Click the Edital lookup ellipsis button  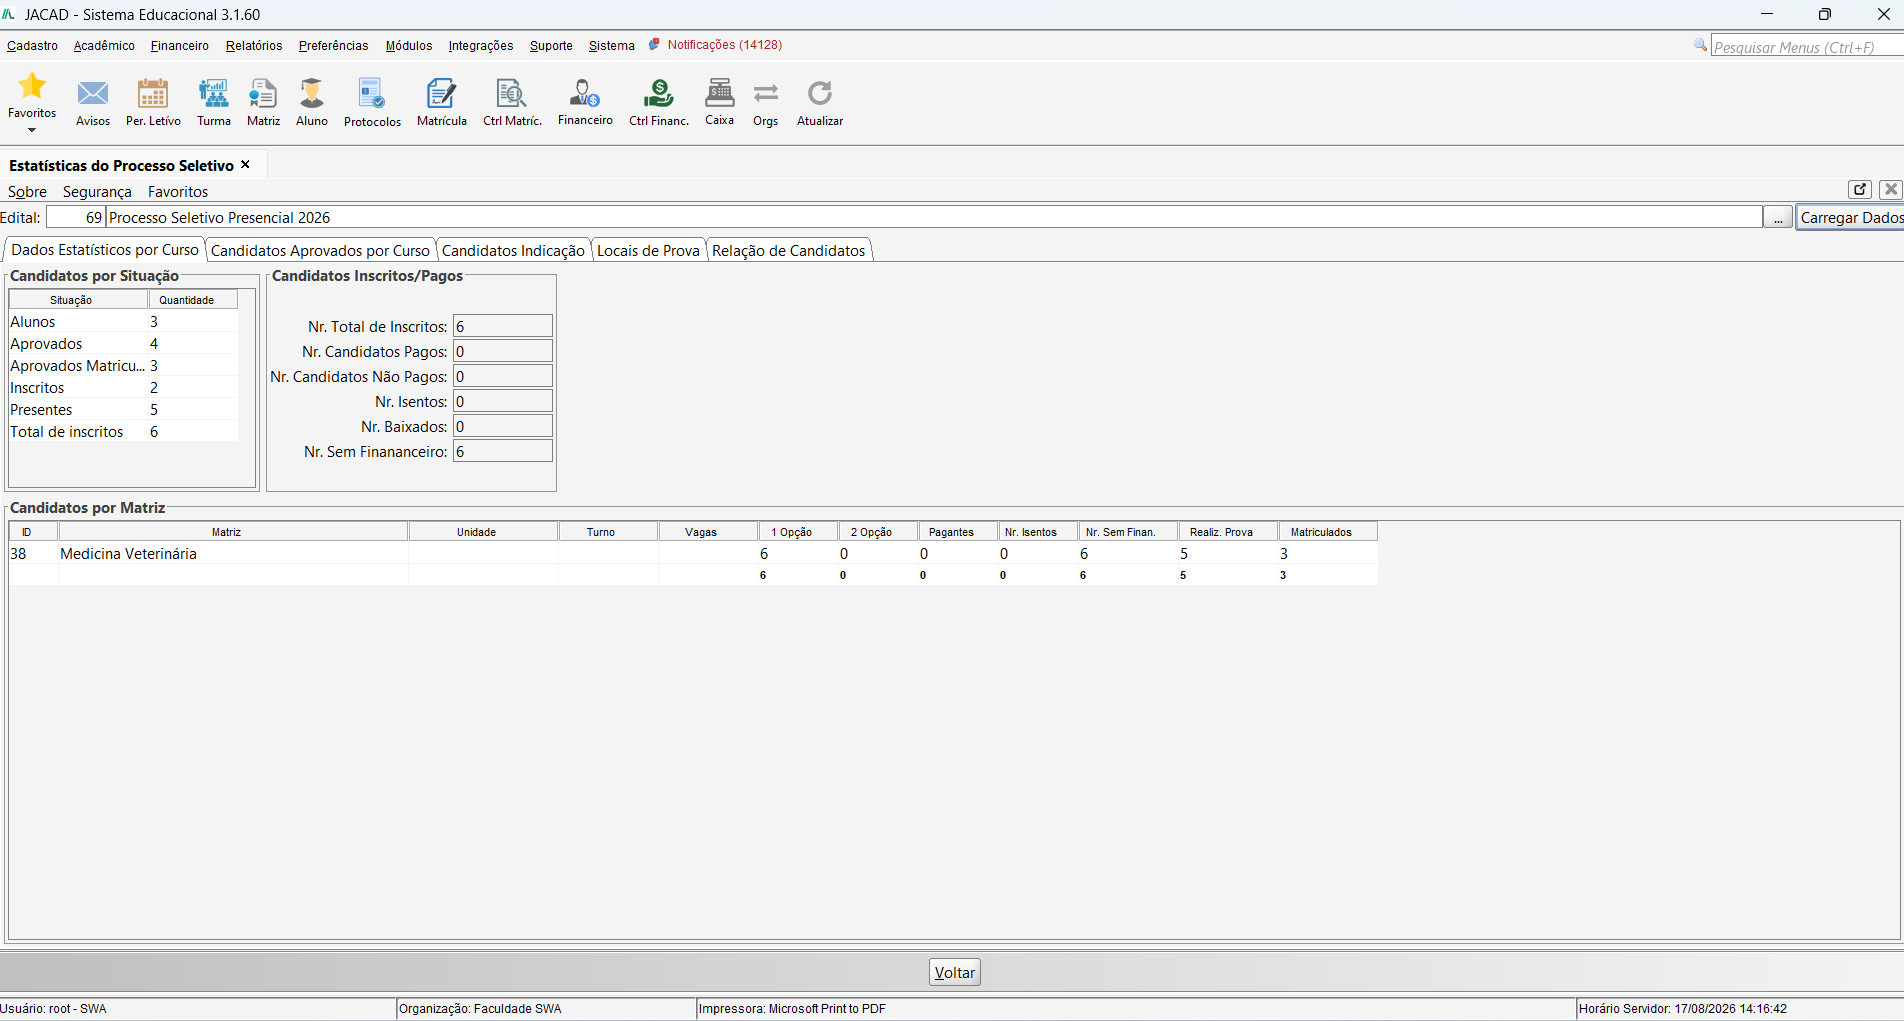coord(1778,218)
